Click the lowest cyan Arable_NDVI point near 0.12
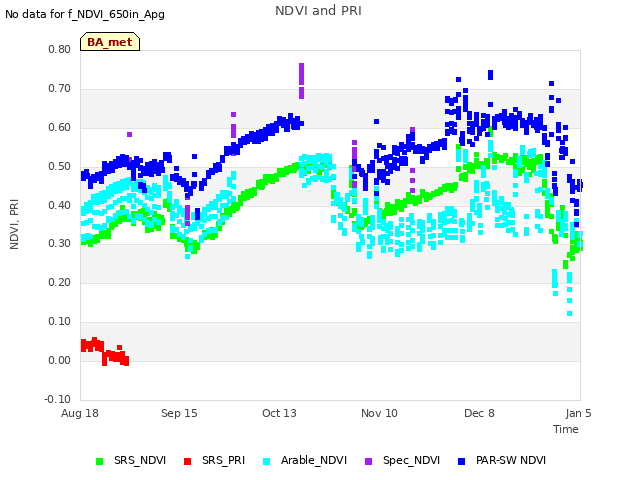 (x=569, y=313)
